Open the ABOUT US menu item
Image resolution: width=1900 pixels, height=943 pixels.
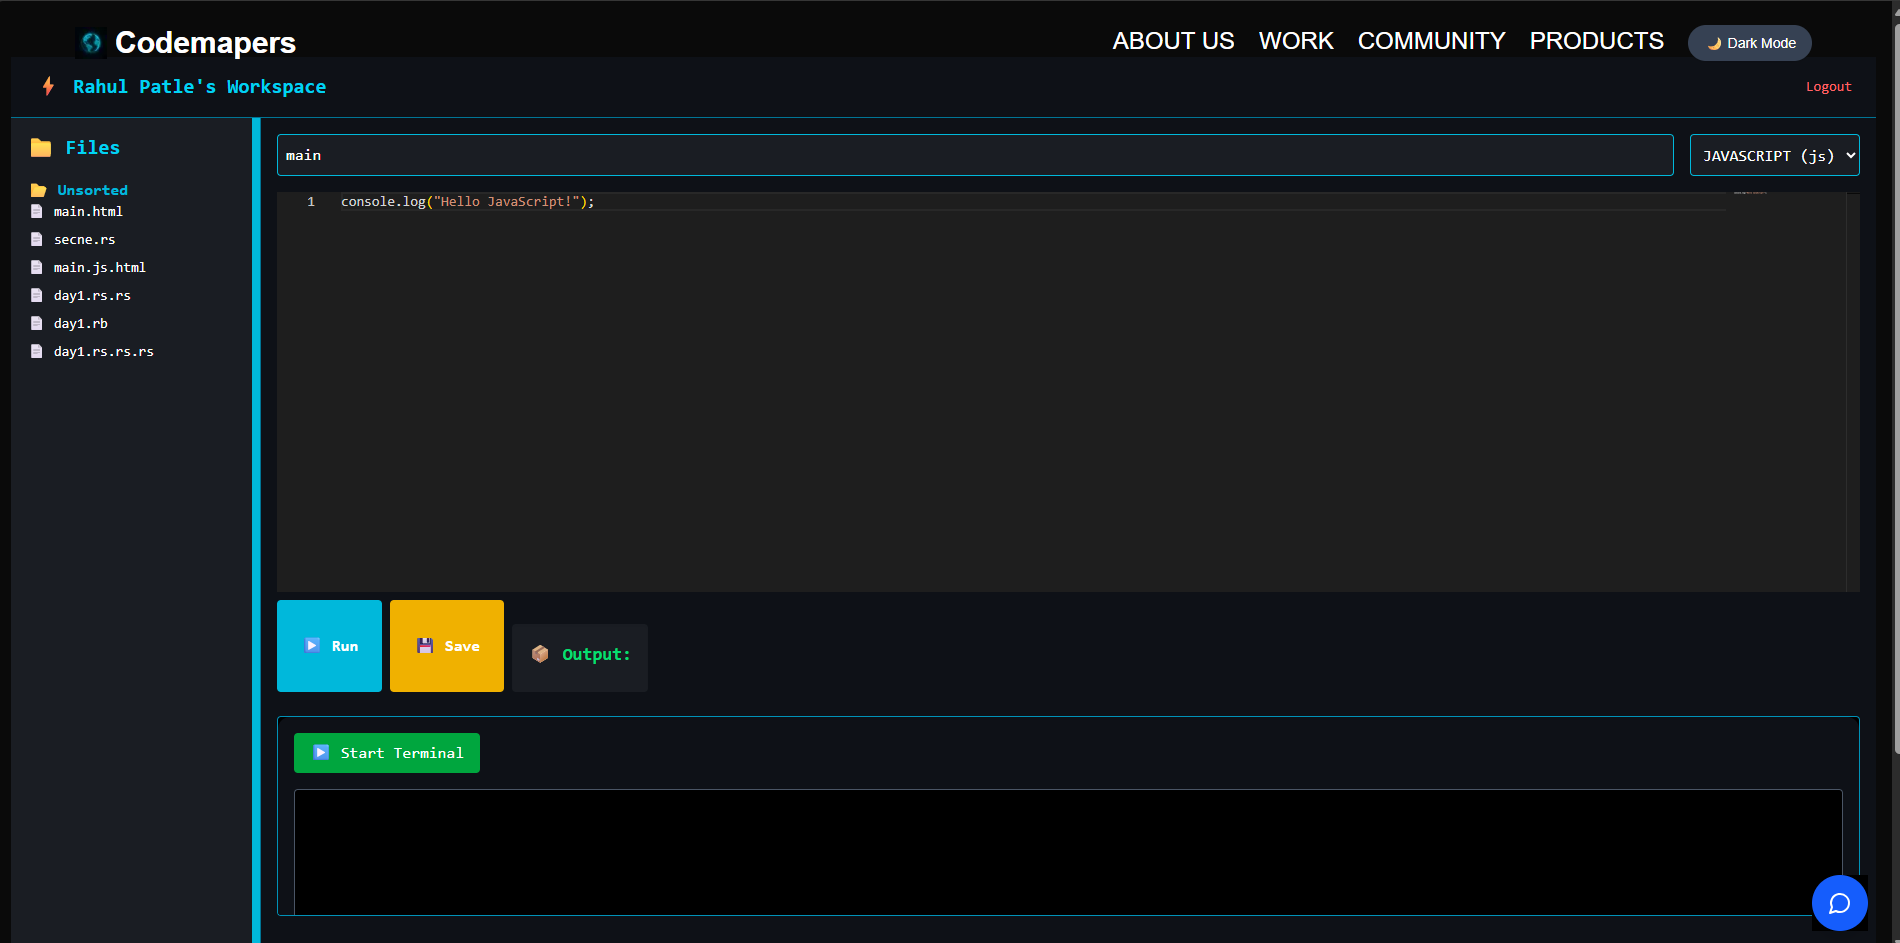coord(1173,41)
